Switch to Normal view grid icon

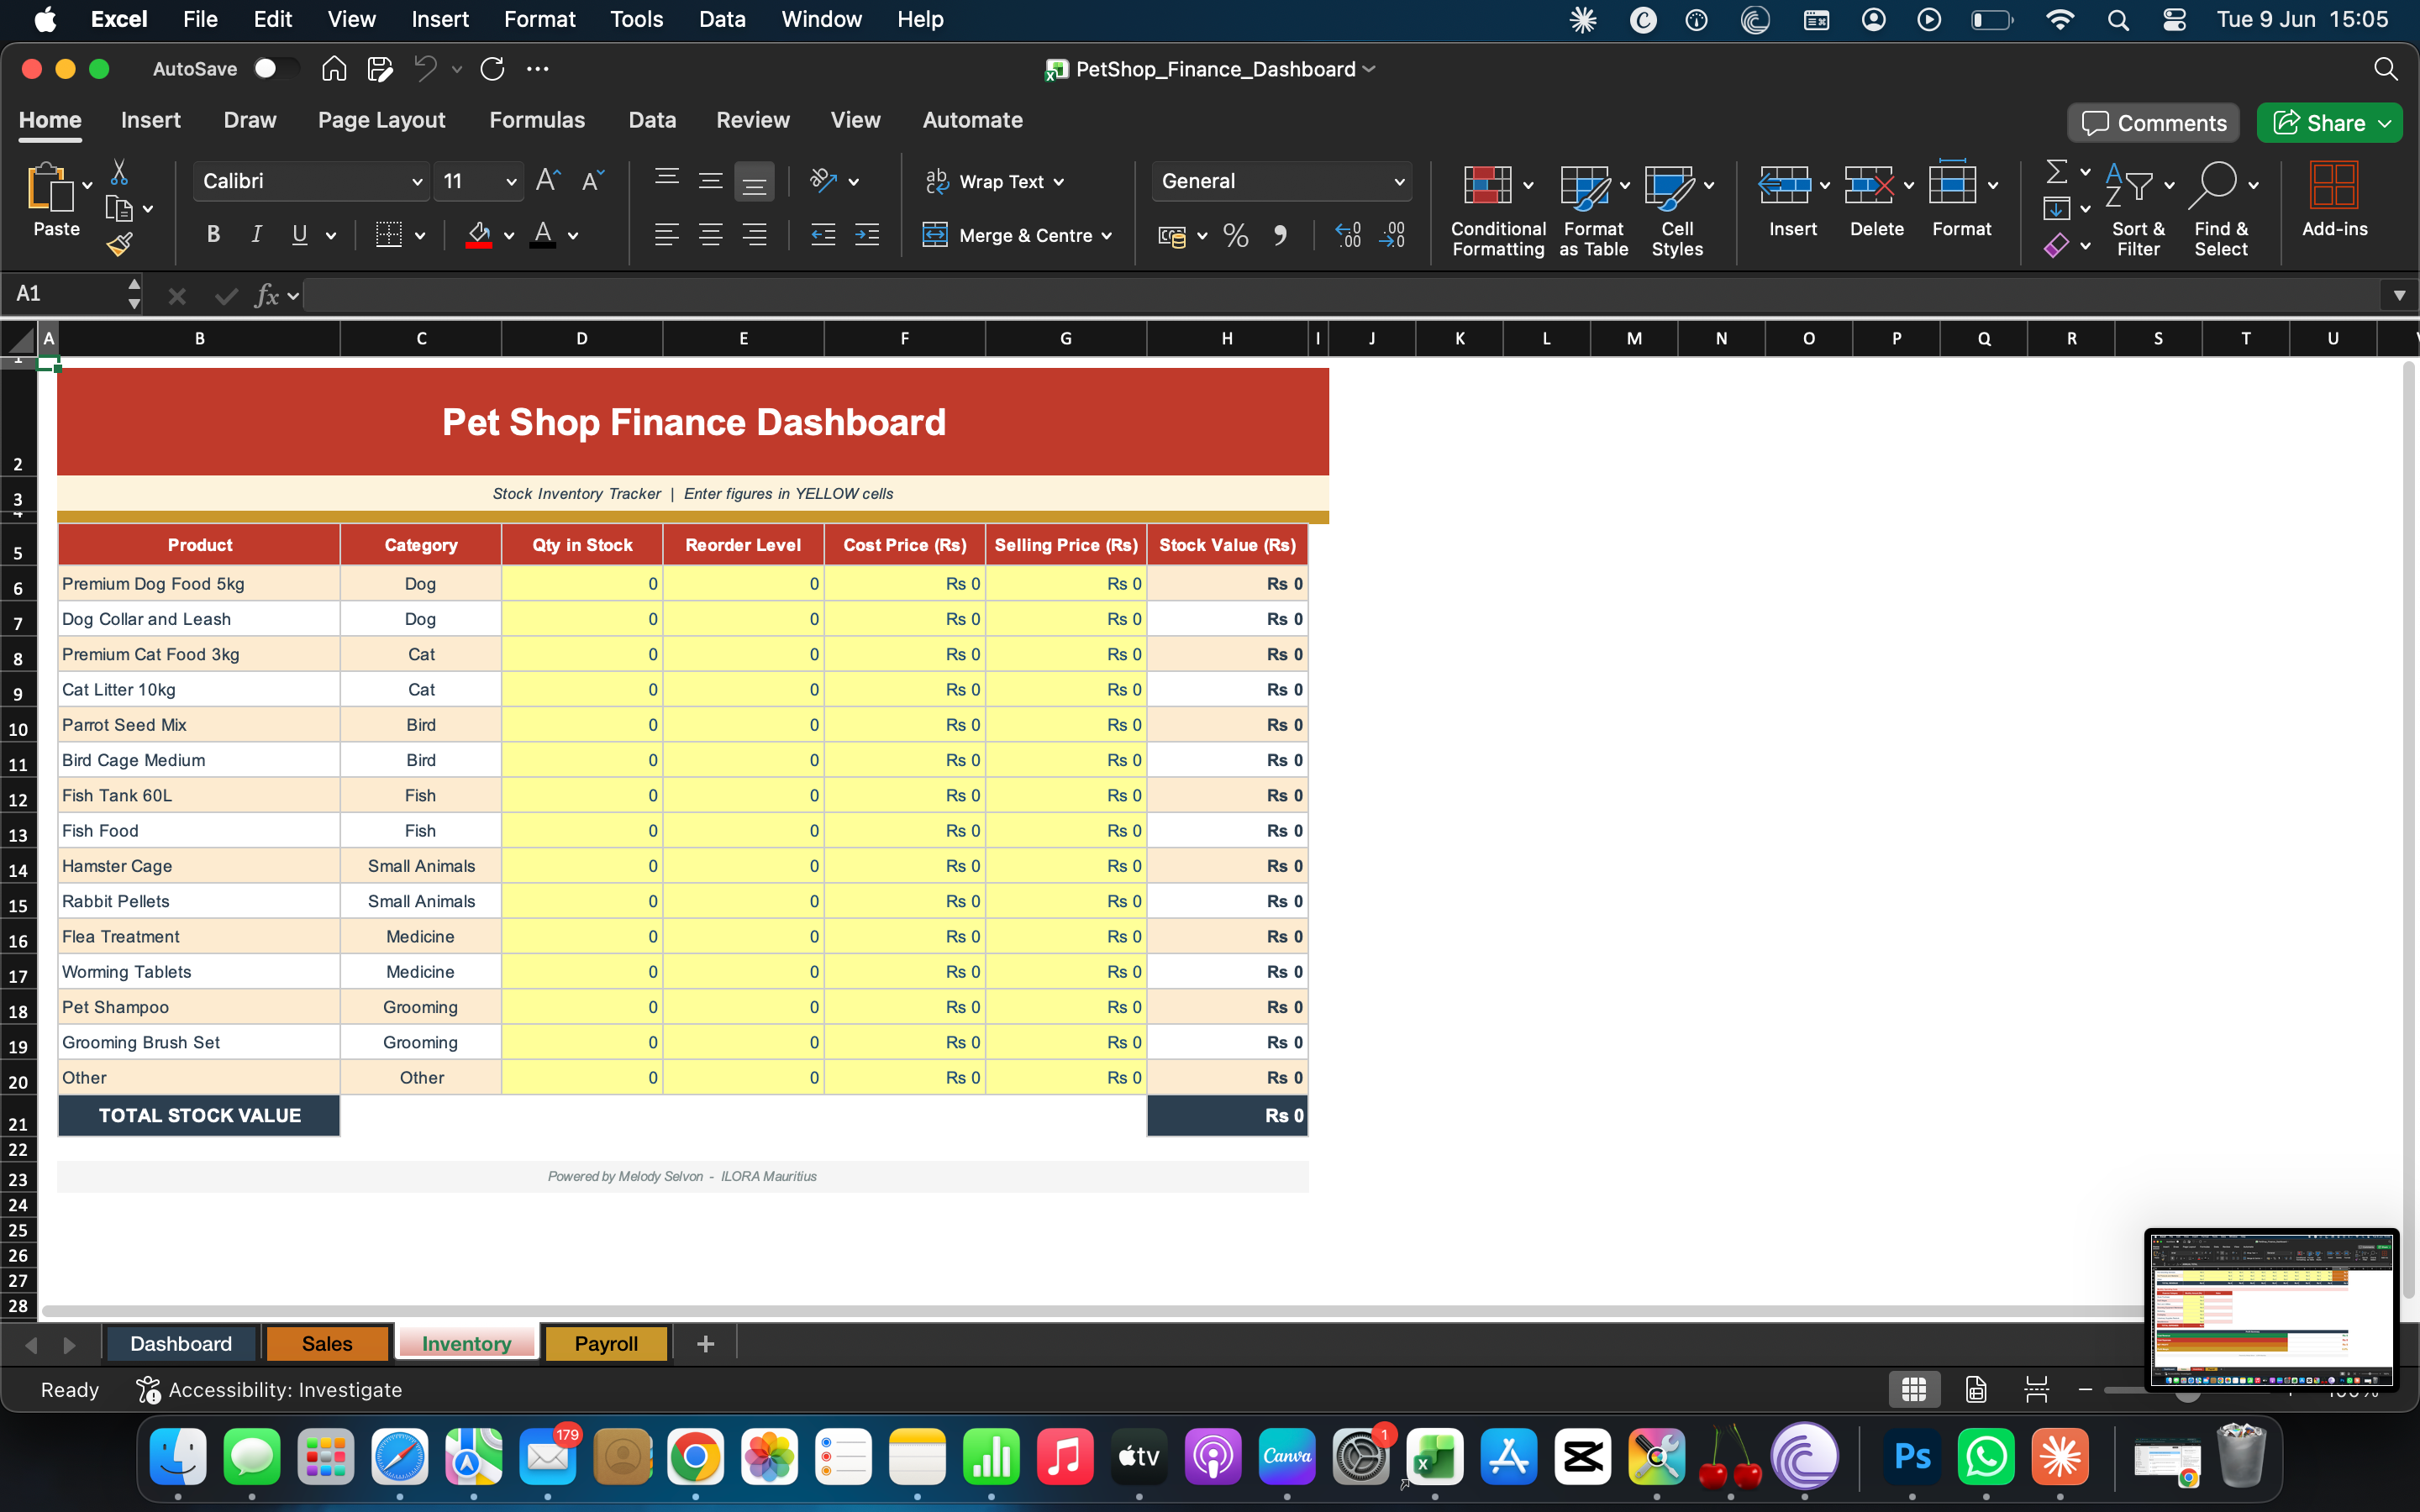click(x=1914, y=1389)
